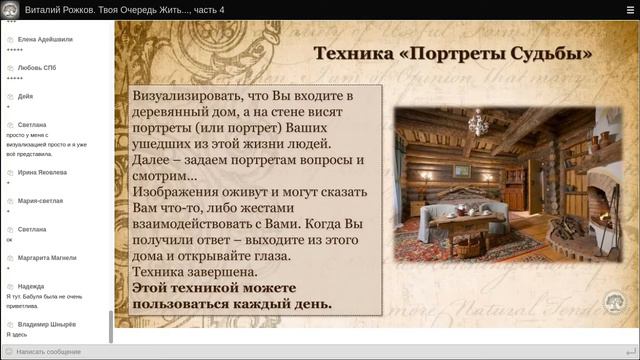This screenshot has width=640, height=360.
Task: Click the avatar icon next to Надежда
Action: click(x=10, y=287)
